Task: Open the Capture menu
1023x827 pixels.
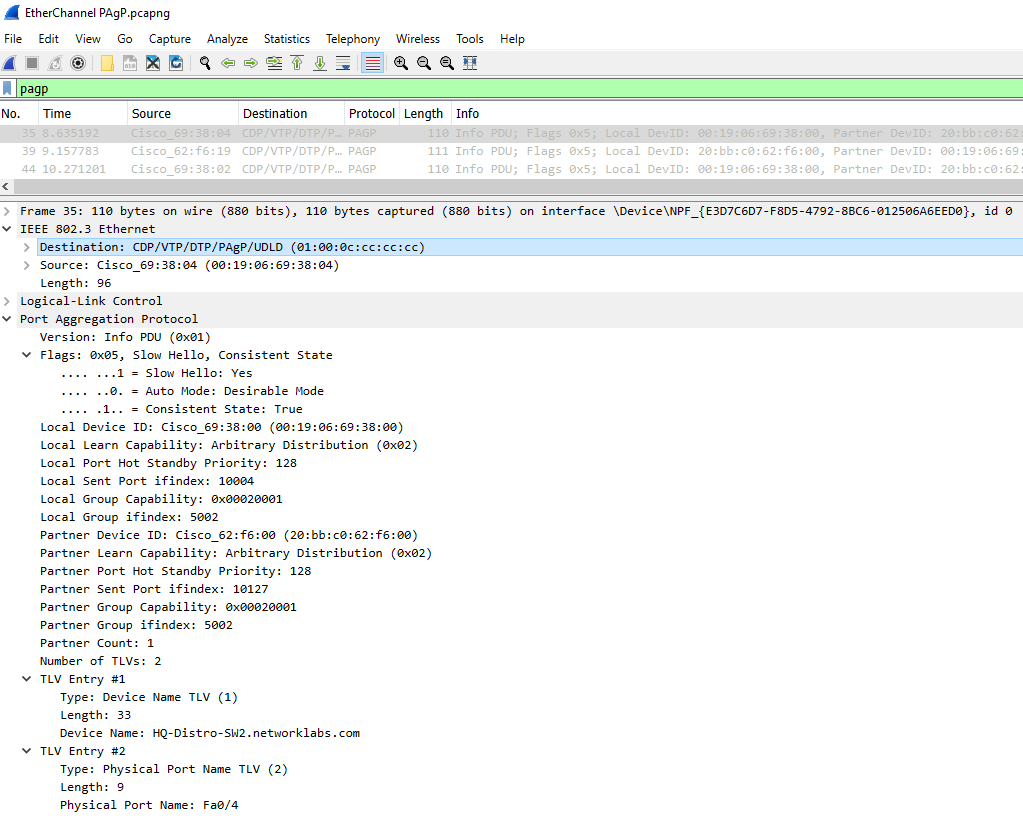Action: pyautogui.click(x=170, y=39)
